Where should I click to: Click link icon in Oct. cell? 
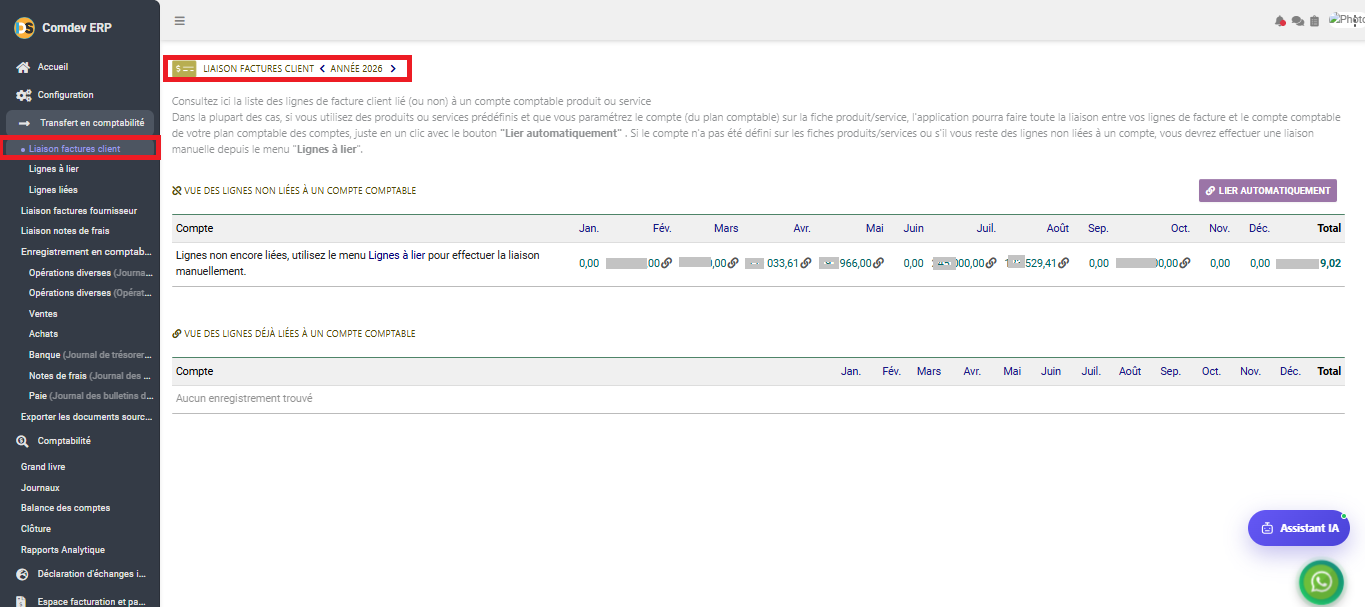click(1185, 263)
